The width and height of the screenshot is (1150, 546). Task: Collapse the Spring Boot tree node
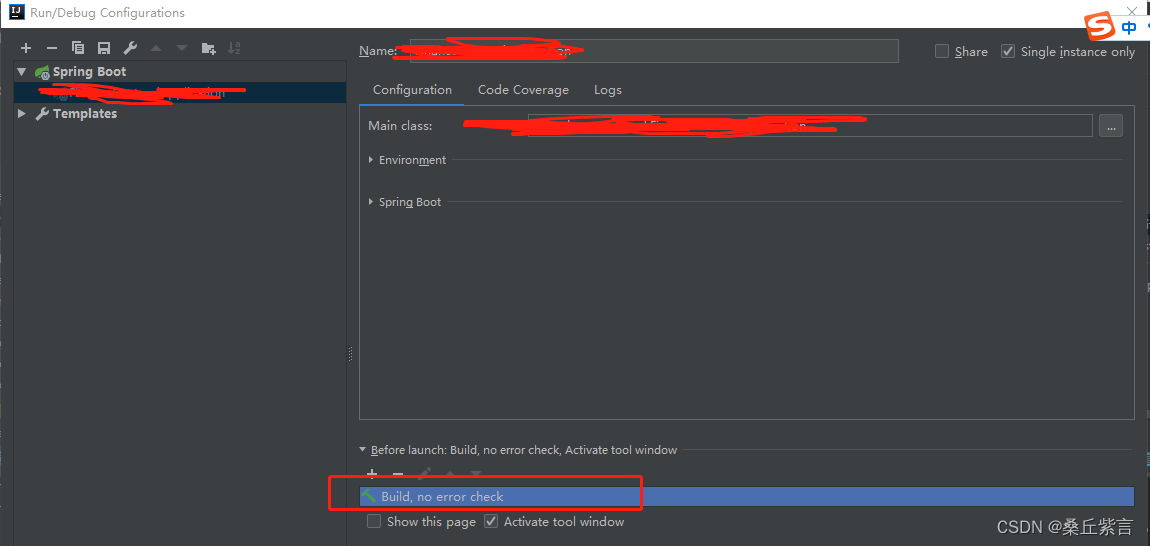[22, 72]
